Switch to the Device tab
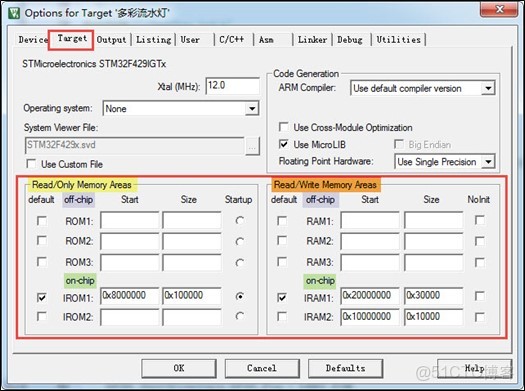This screenshot has width=525, height=391. click(33, 40)
